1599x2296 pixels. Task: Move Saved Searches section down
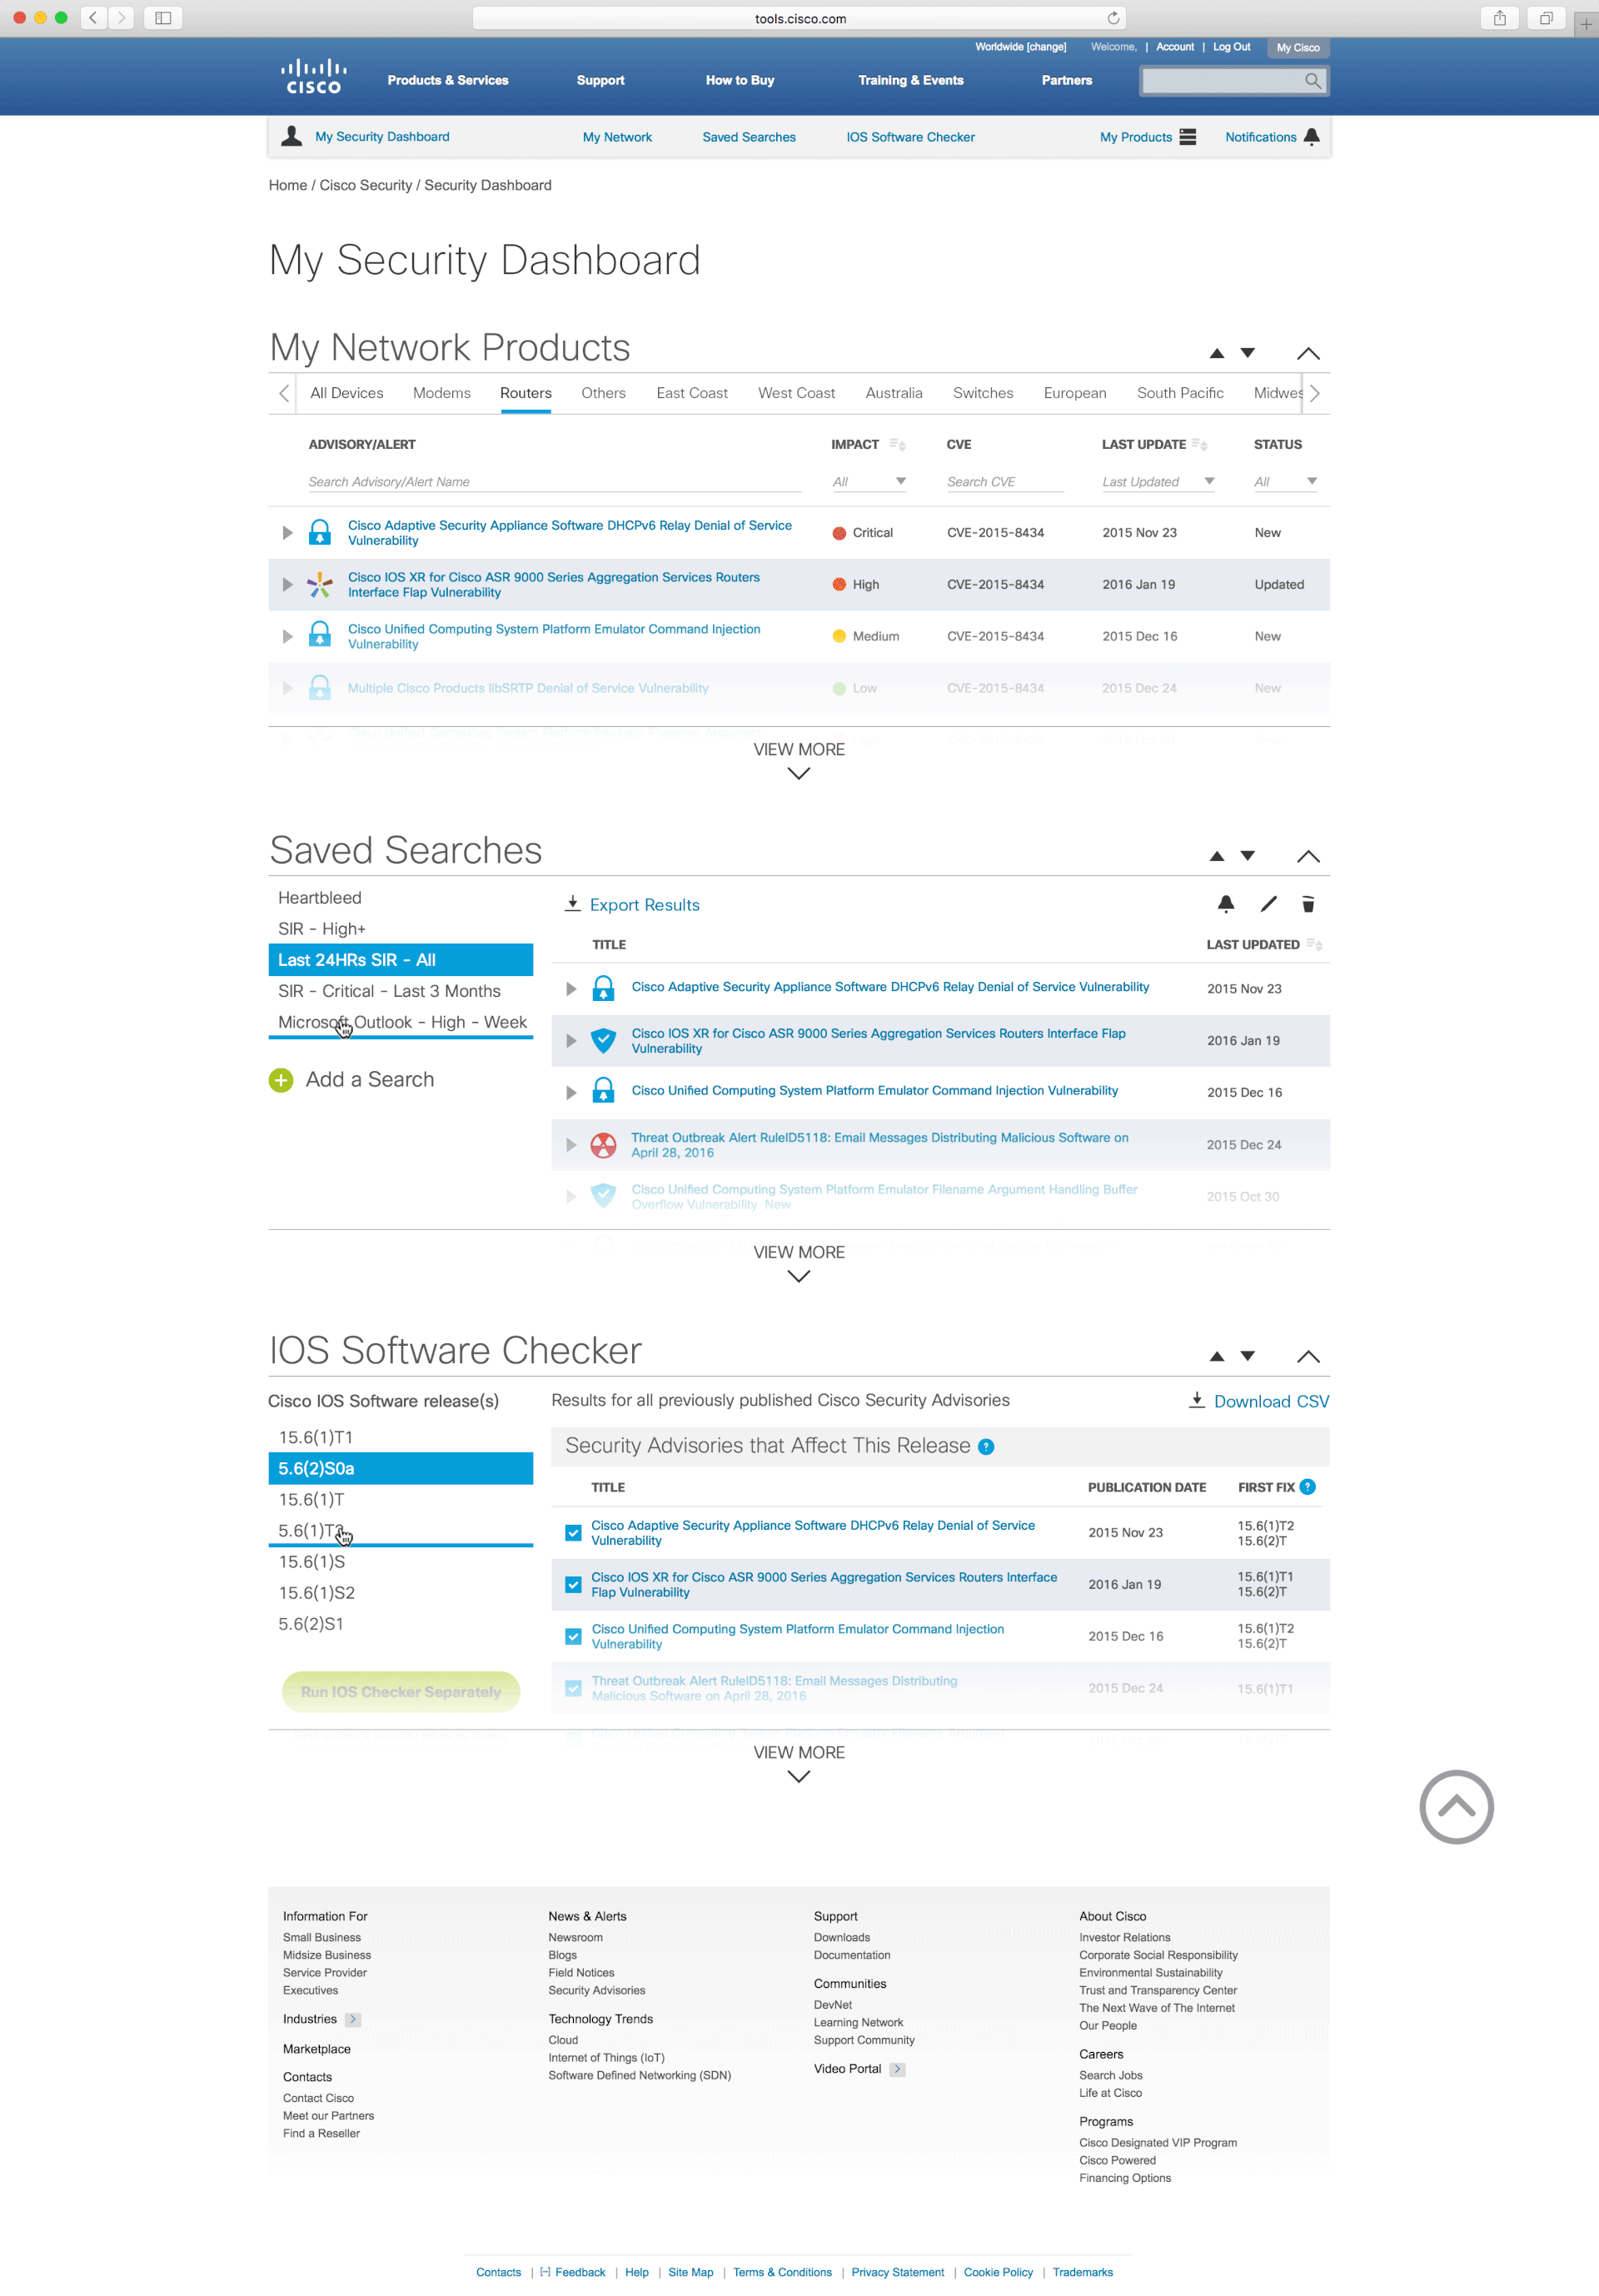click(x=1248, y=856)
